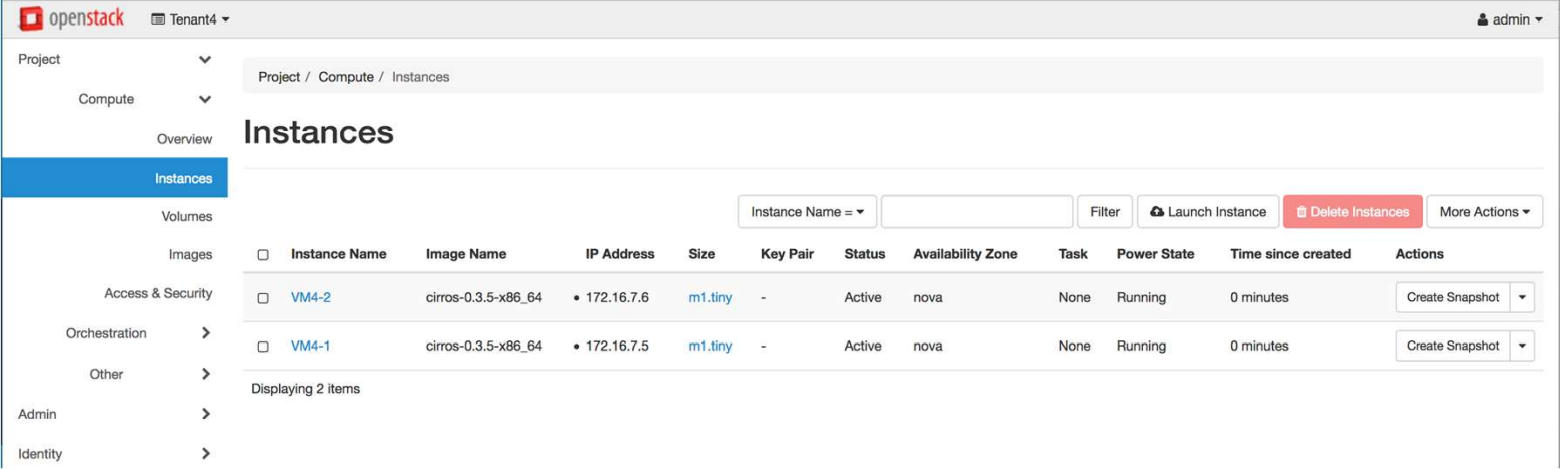
Task: Open the Tenant4 project selector
Action: pos(188,20)
